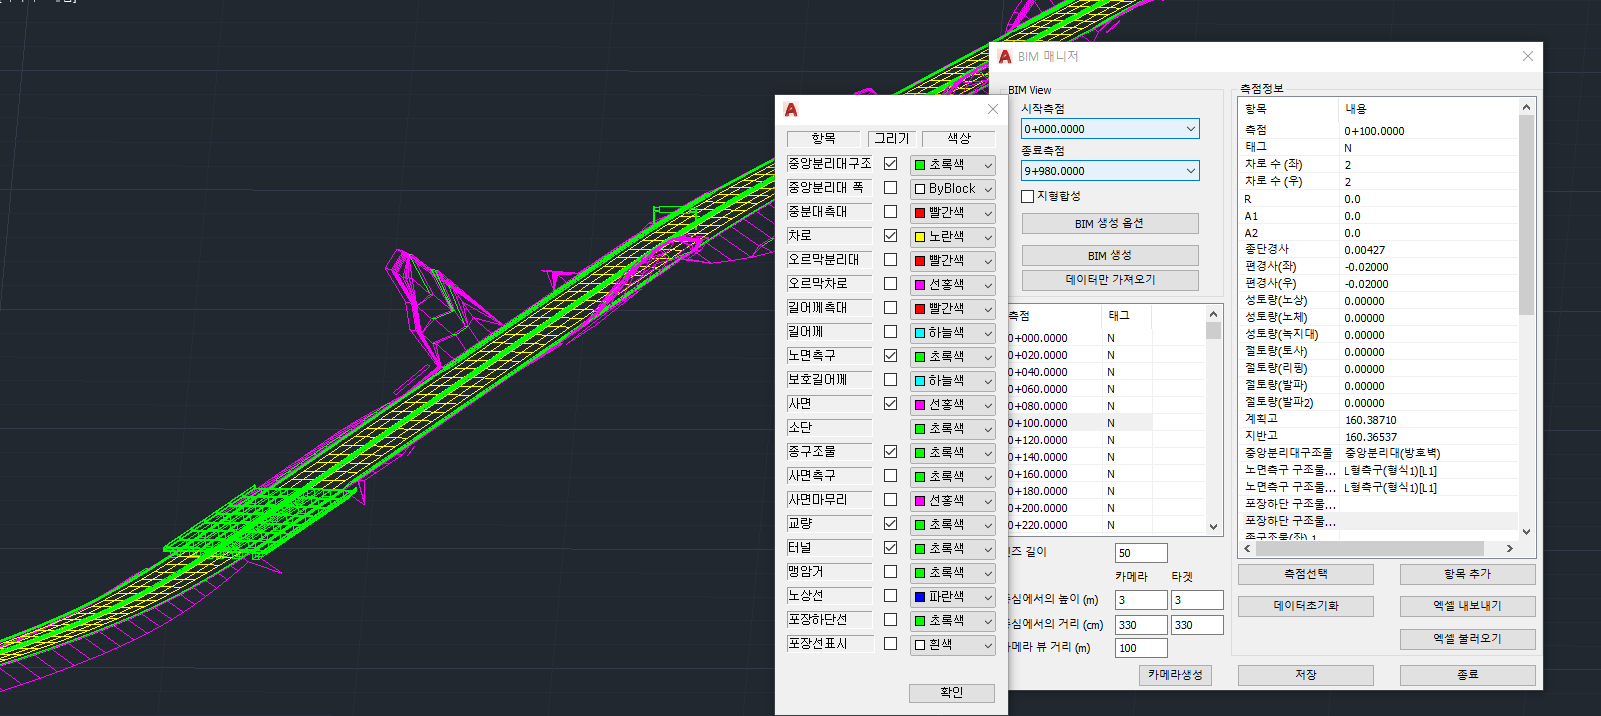This screenshot has width=1601, height=716.
Task: Uncheck the 차로 draw checkbox
Action: click(890, 236)
